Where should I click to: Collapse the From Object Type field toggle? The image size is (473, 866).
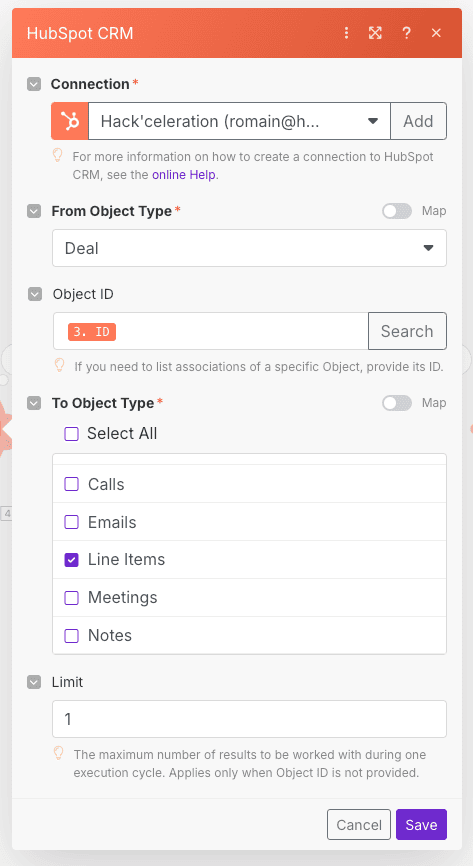34,212
